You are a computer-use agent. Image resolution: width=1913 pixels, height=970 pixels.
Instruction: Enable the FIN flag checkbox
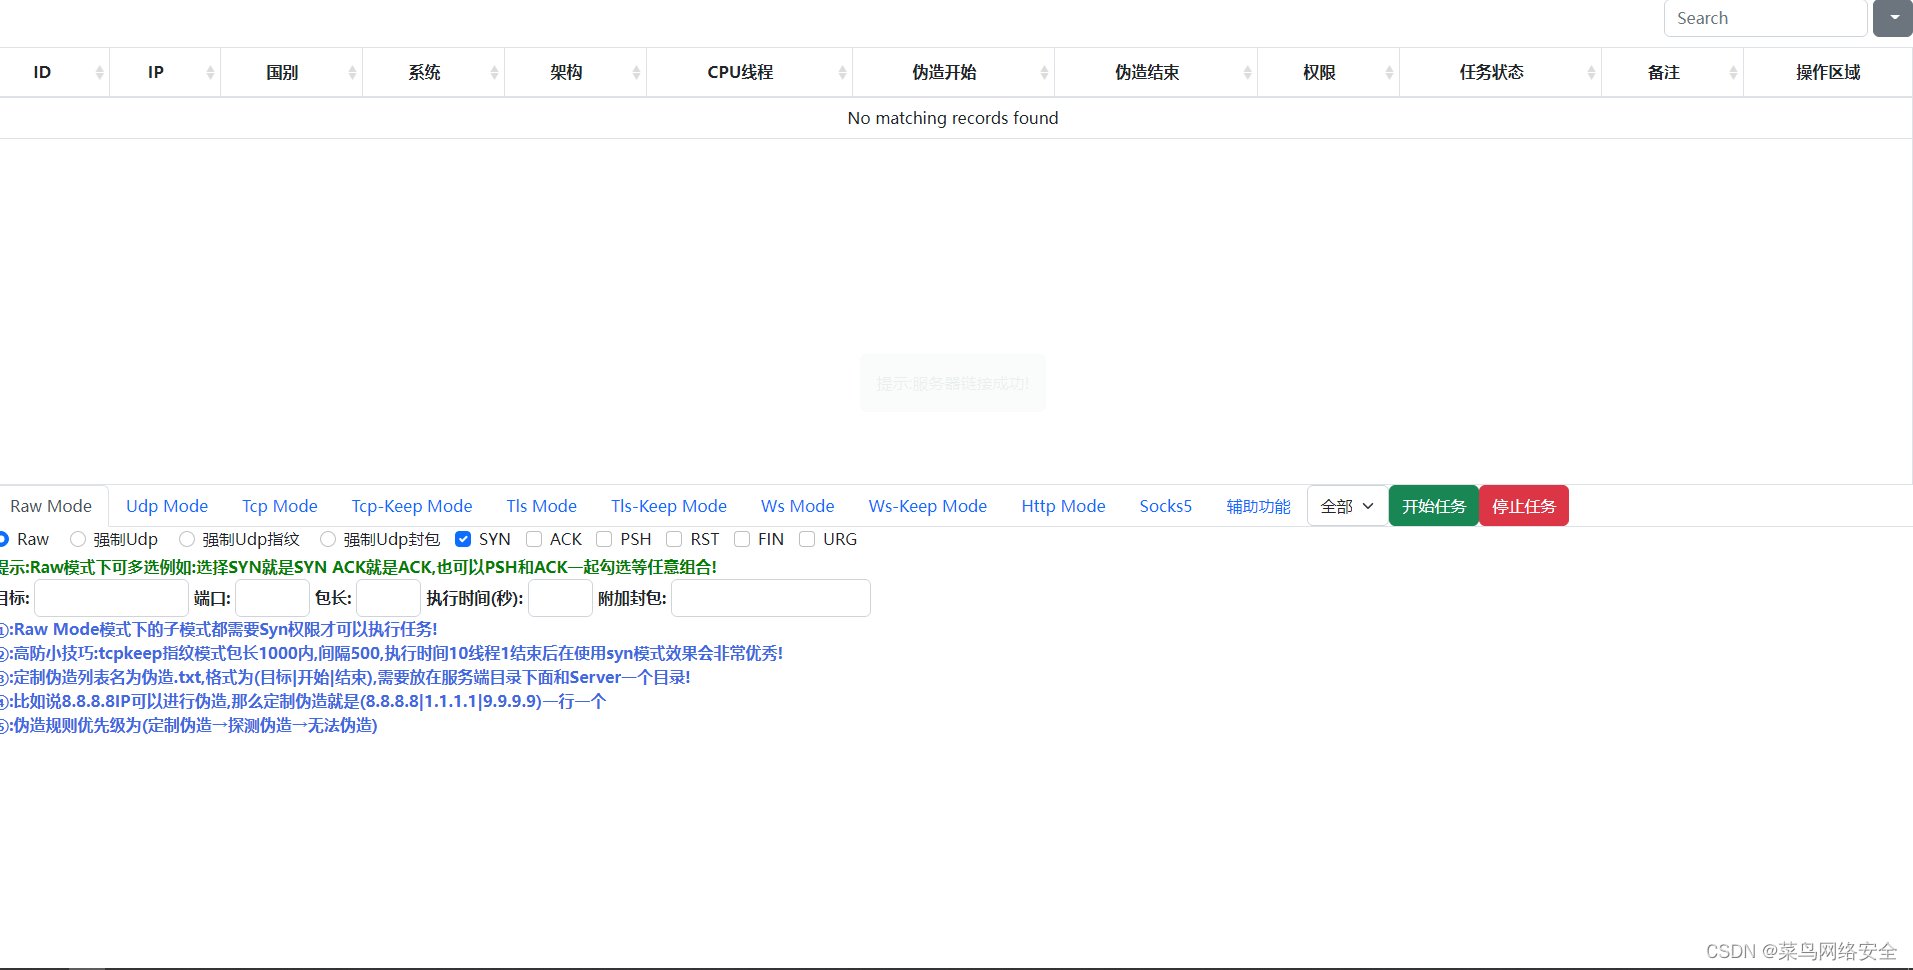742,539
